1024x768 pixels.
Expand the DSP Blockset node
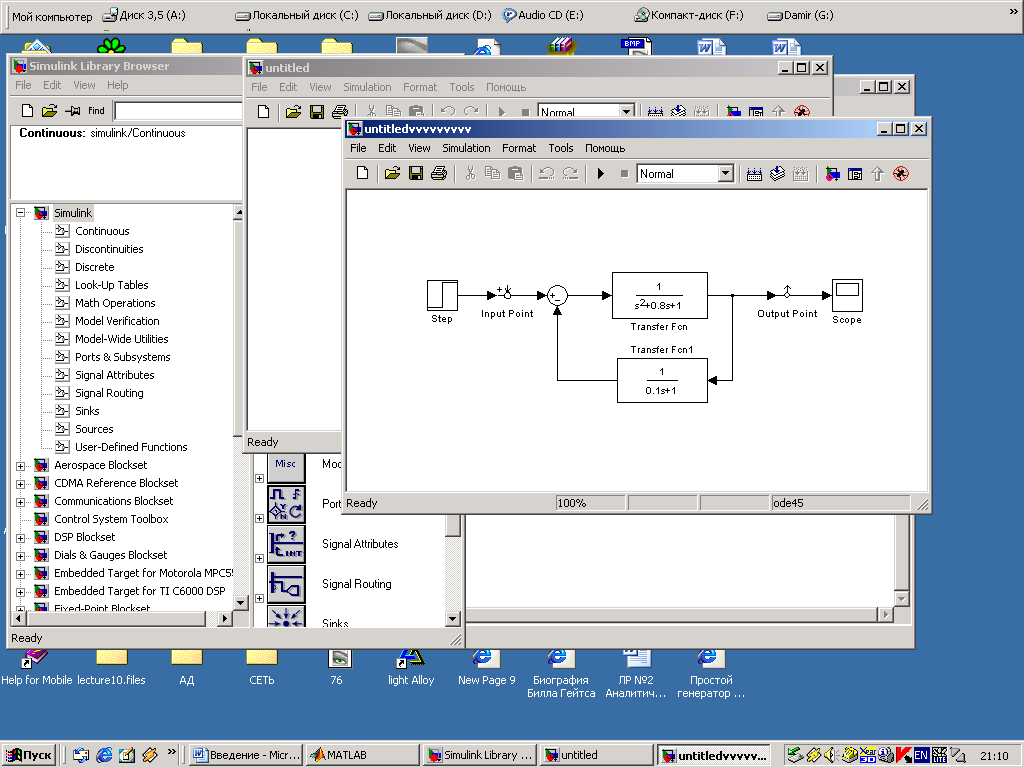tap(21, 537)
